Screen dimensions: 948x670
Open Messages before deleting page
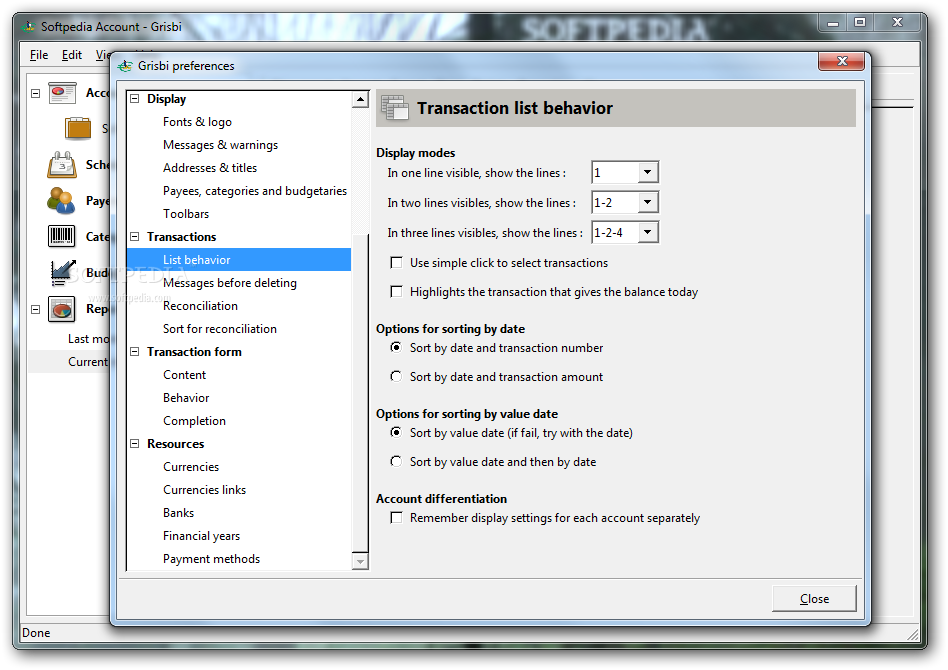click(230, 282)
